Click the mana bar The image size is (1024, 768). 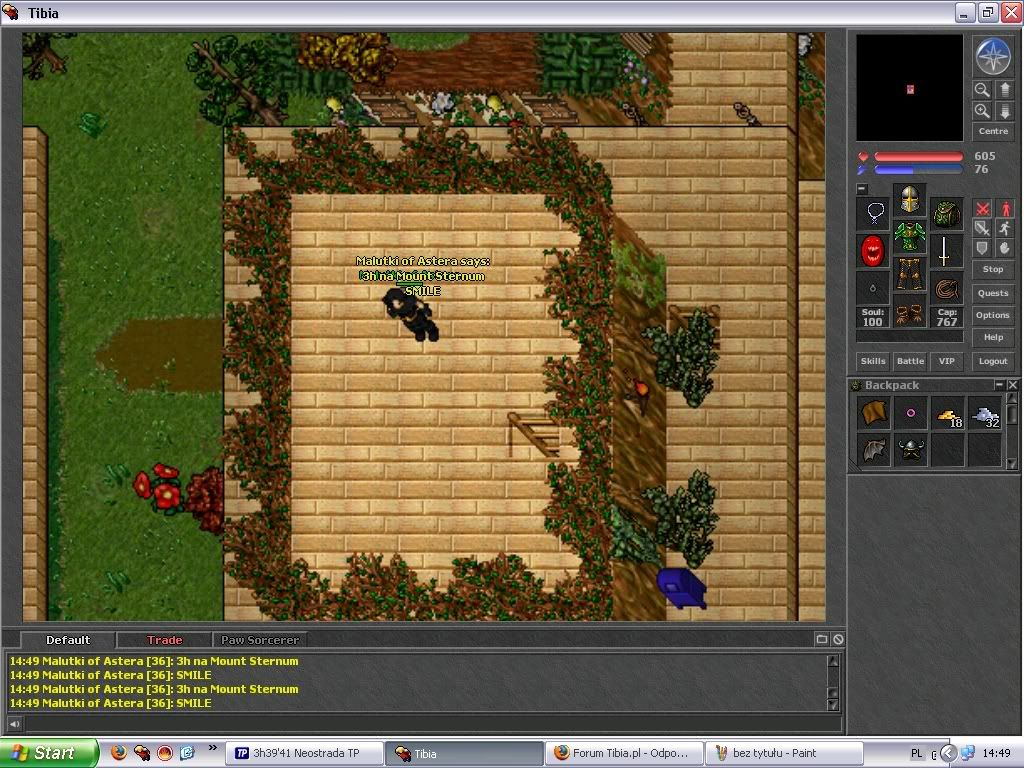[x=918, y=170]
